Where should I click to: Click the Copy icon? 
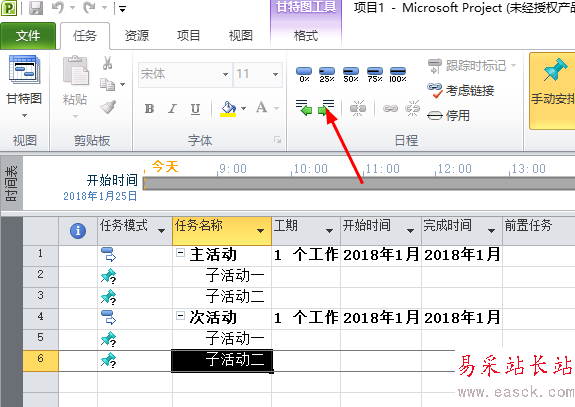[107, 84]
